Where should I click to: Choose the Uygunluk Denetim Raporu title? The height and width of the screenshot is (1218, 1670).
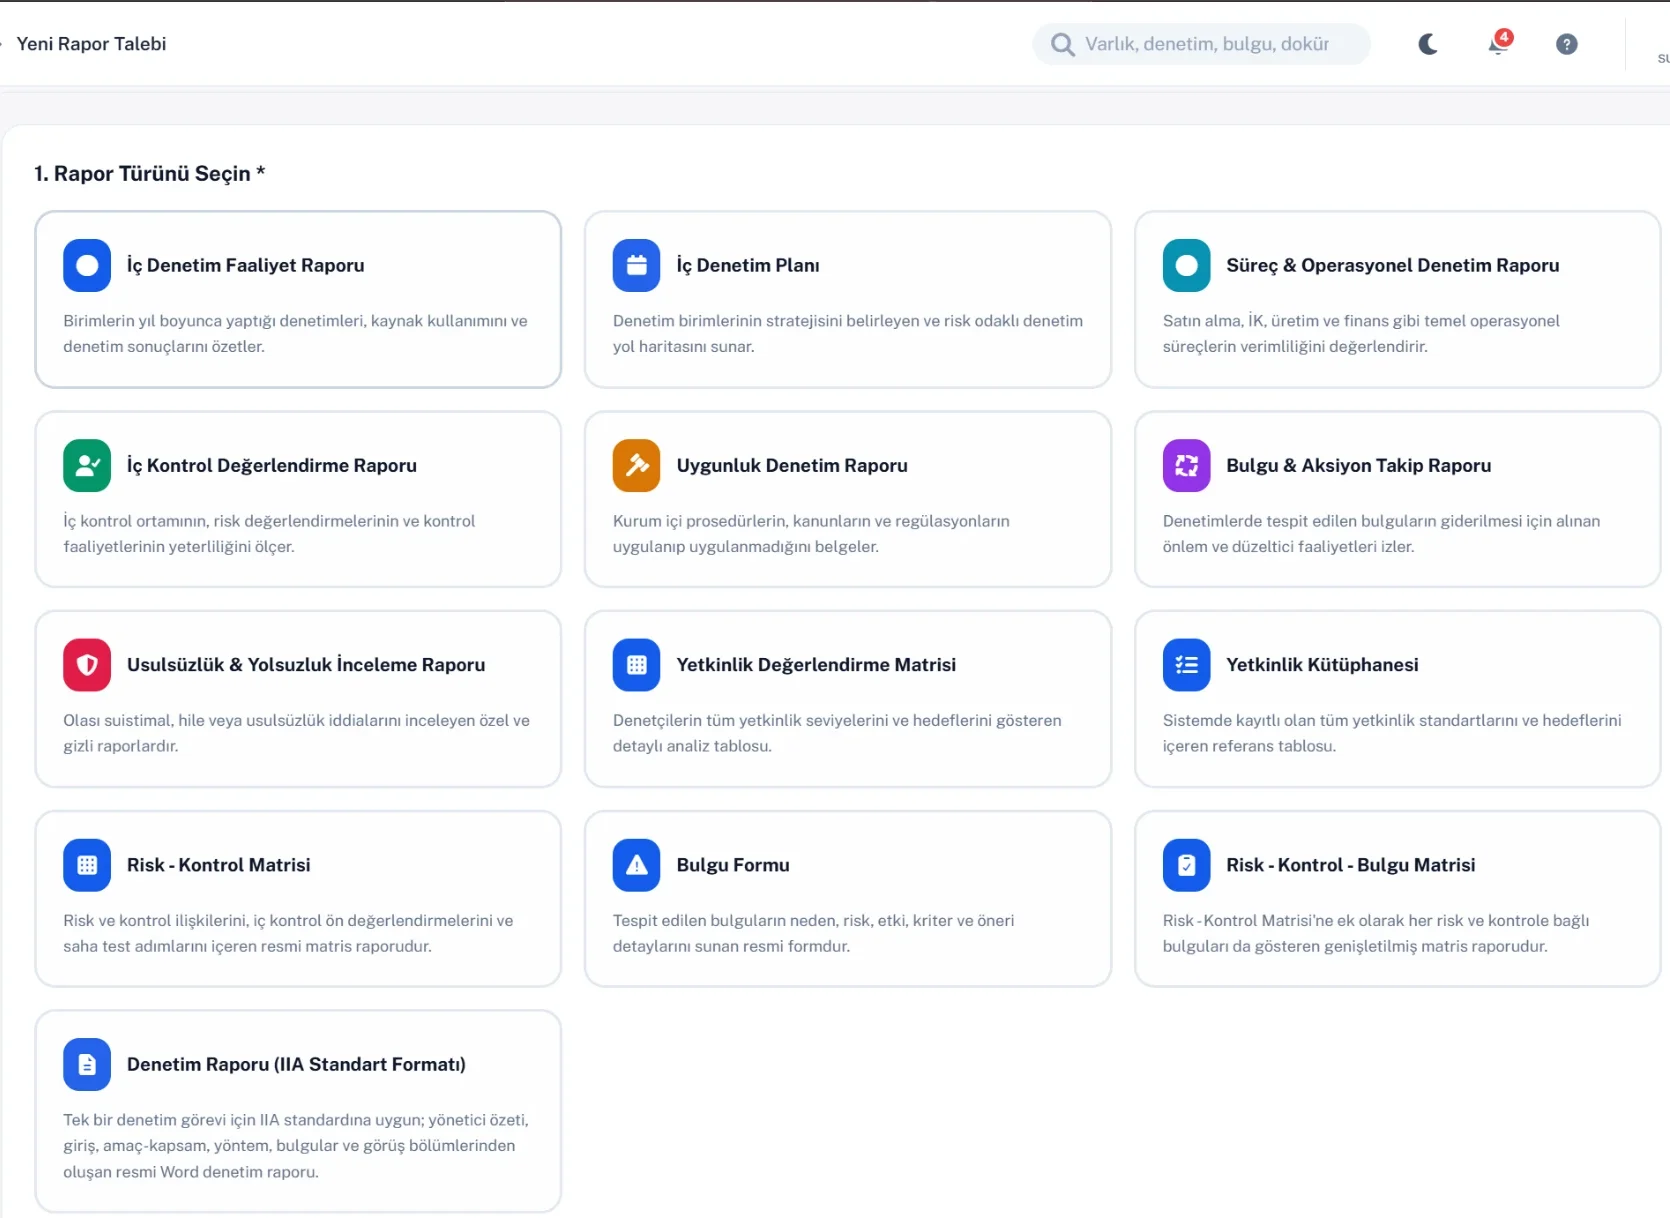pos(792,465)
